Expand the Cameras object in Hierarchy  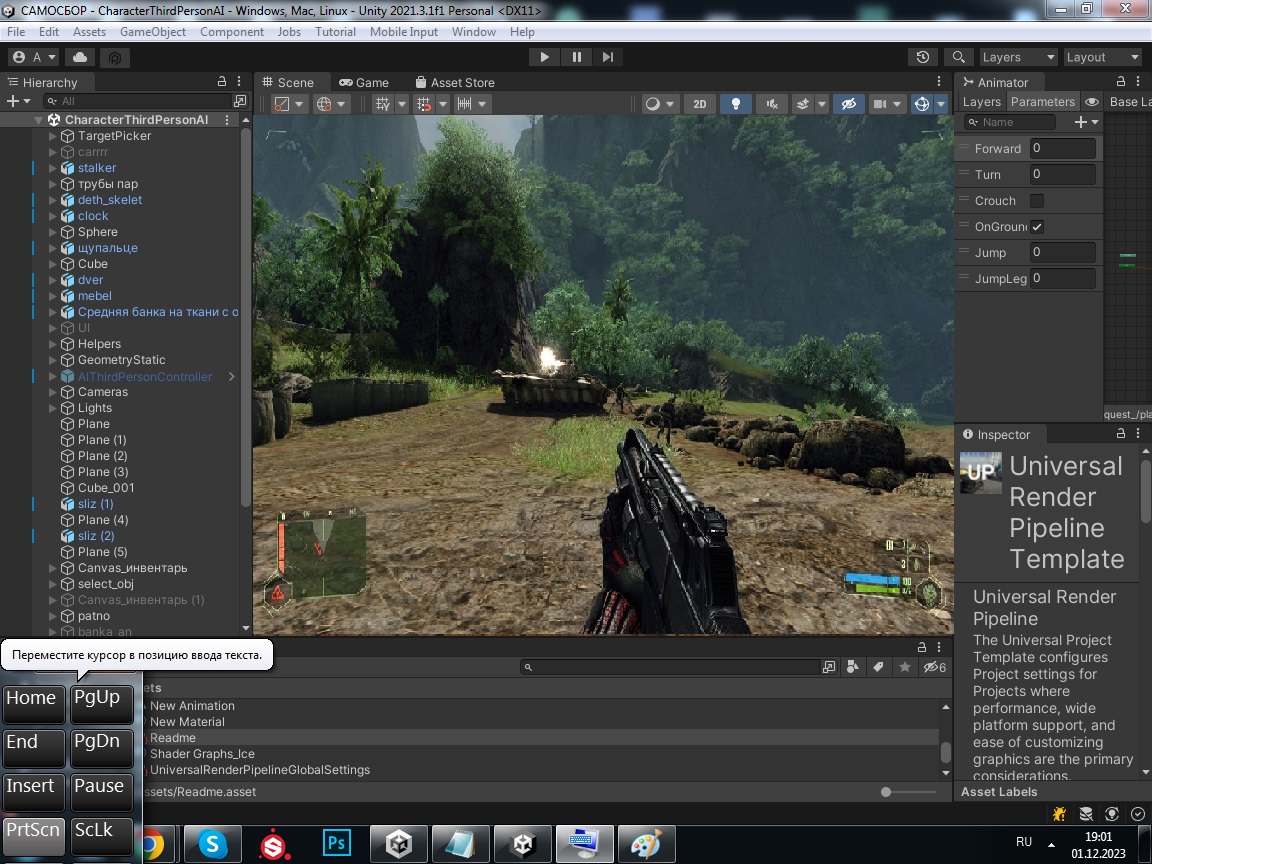(x=54, y=392)
